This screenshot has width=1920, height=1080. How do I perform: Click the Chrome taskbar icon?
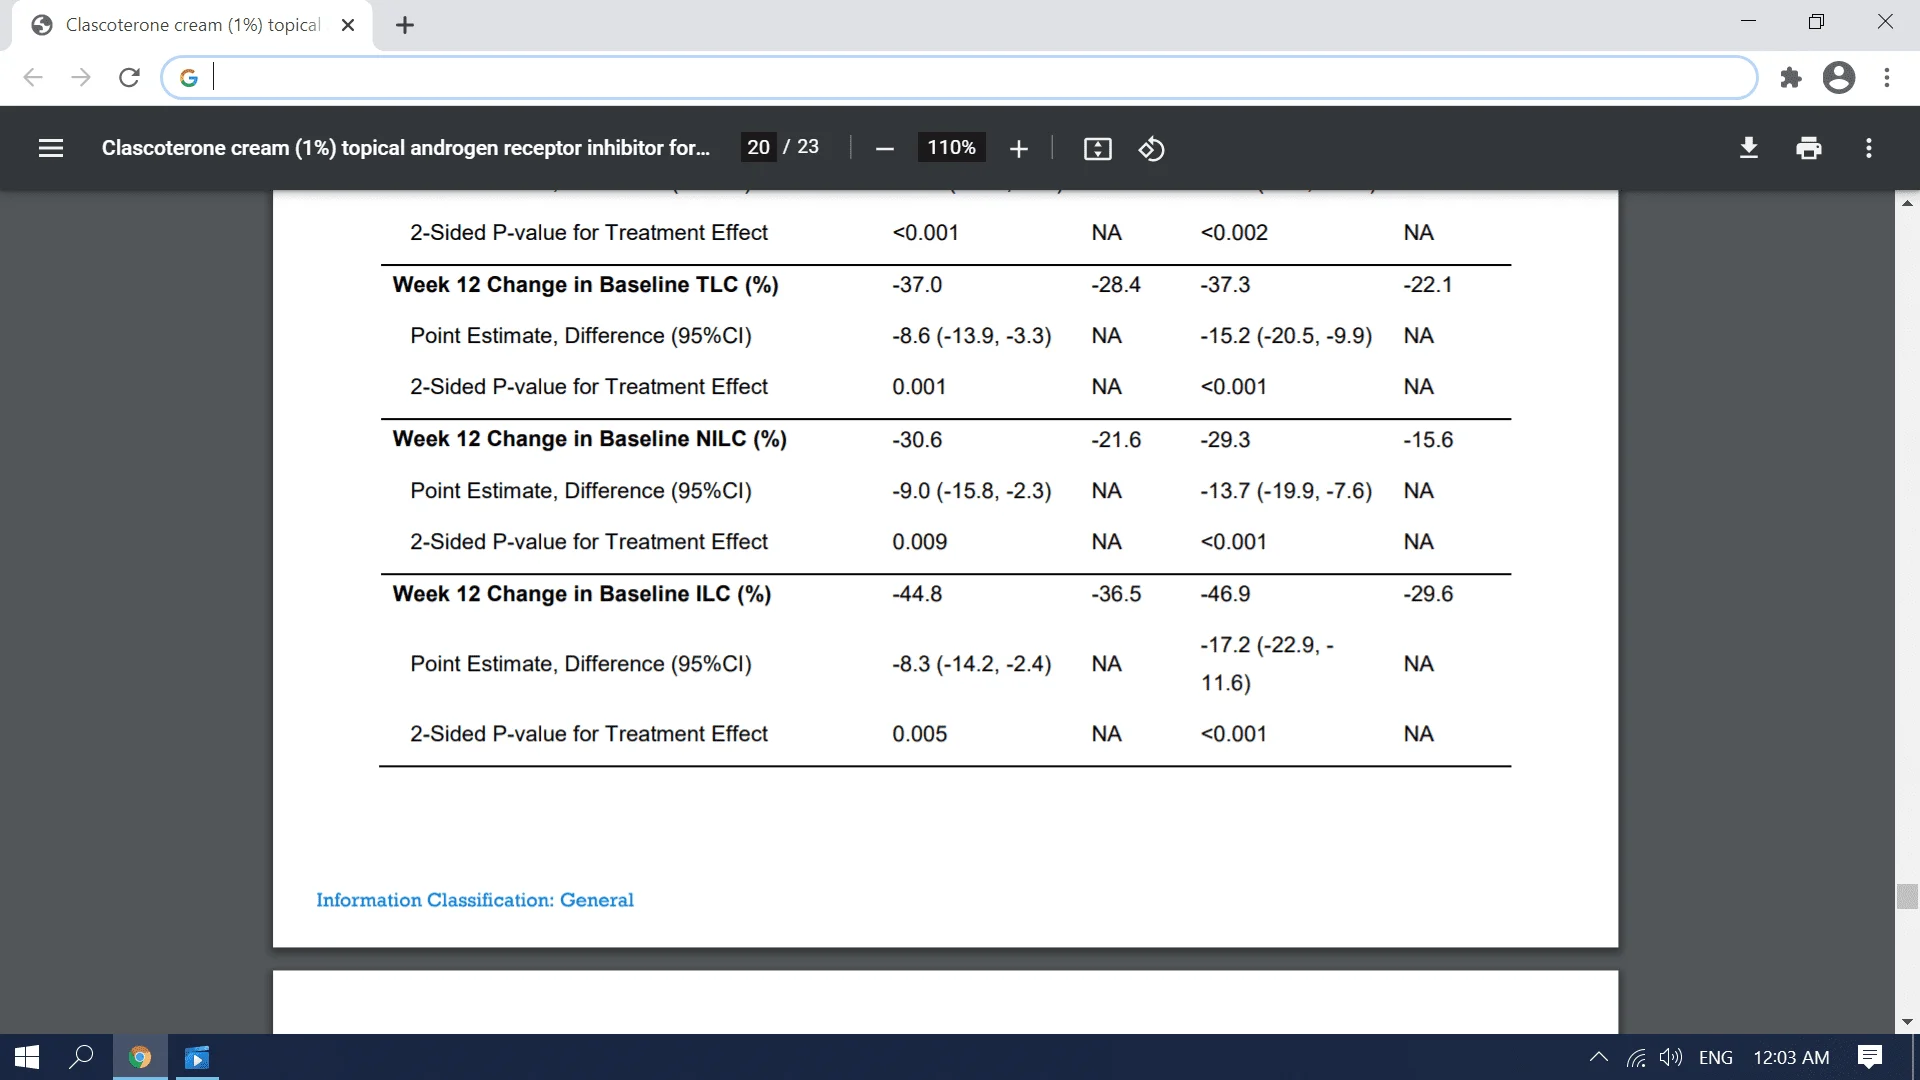coord(140,1057)
